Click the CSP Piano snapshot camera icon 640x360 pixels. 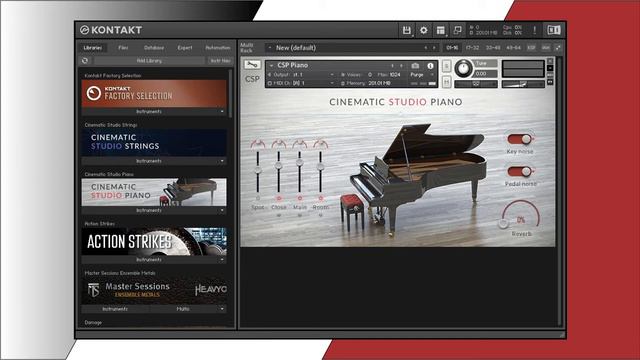[415, 66]
